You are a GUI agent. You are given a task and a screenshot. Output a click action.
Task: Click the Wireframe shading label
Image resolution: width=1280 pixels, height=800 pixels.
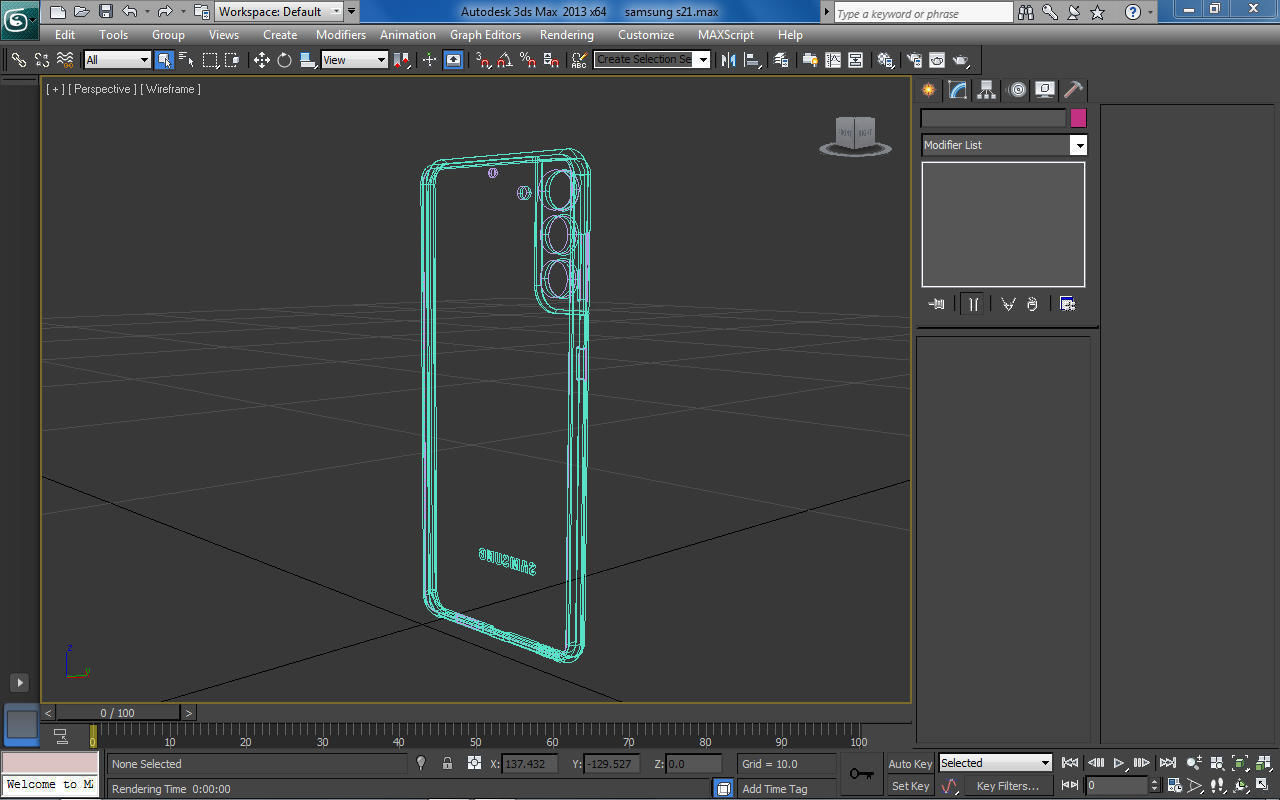170,89
